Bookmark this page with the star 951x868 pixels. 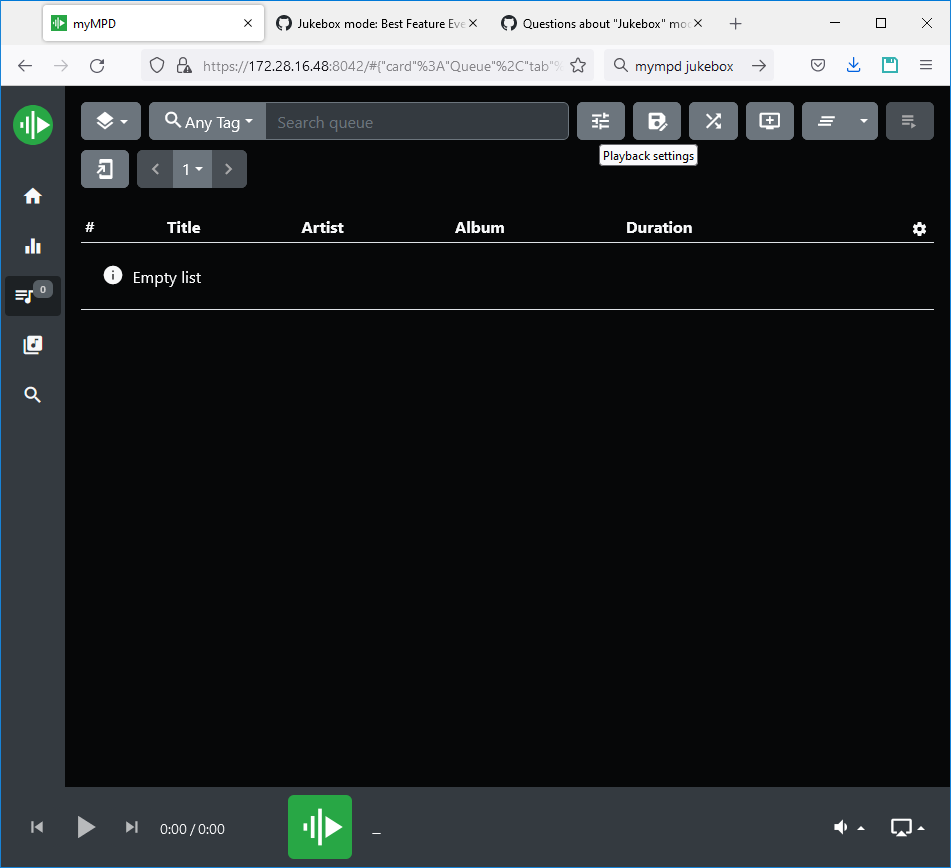coord(578,65)
